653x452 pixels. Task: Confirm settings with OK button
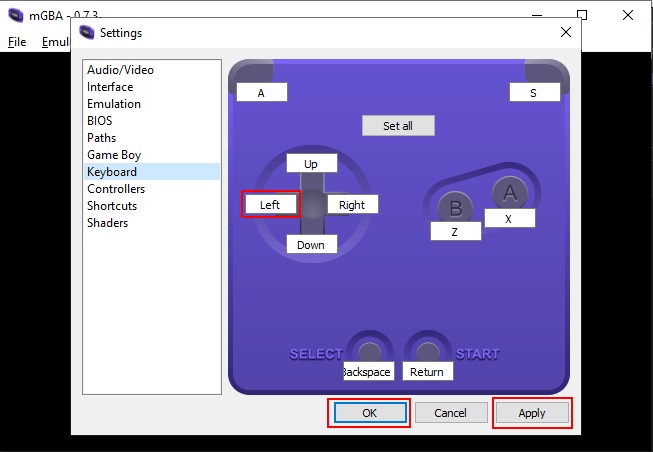pos(370,413)
